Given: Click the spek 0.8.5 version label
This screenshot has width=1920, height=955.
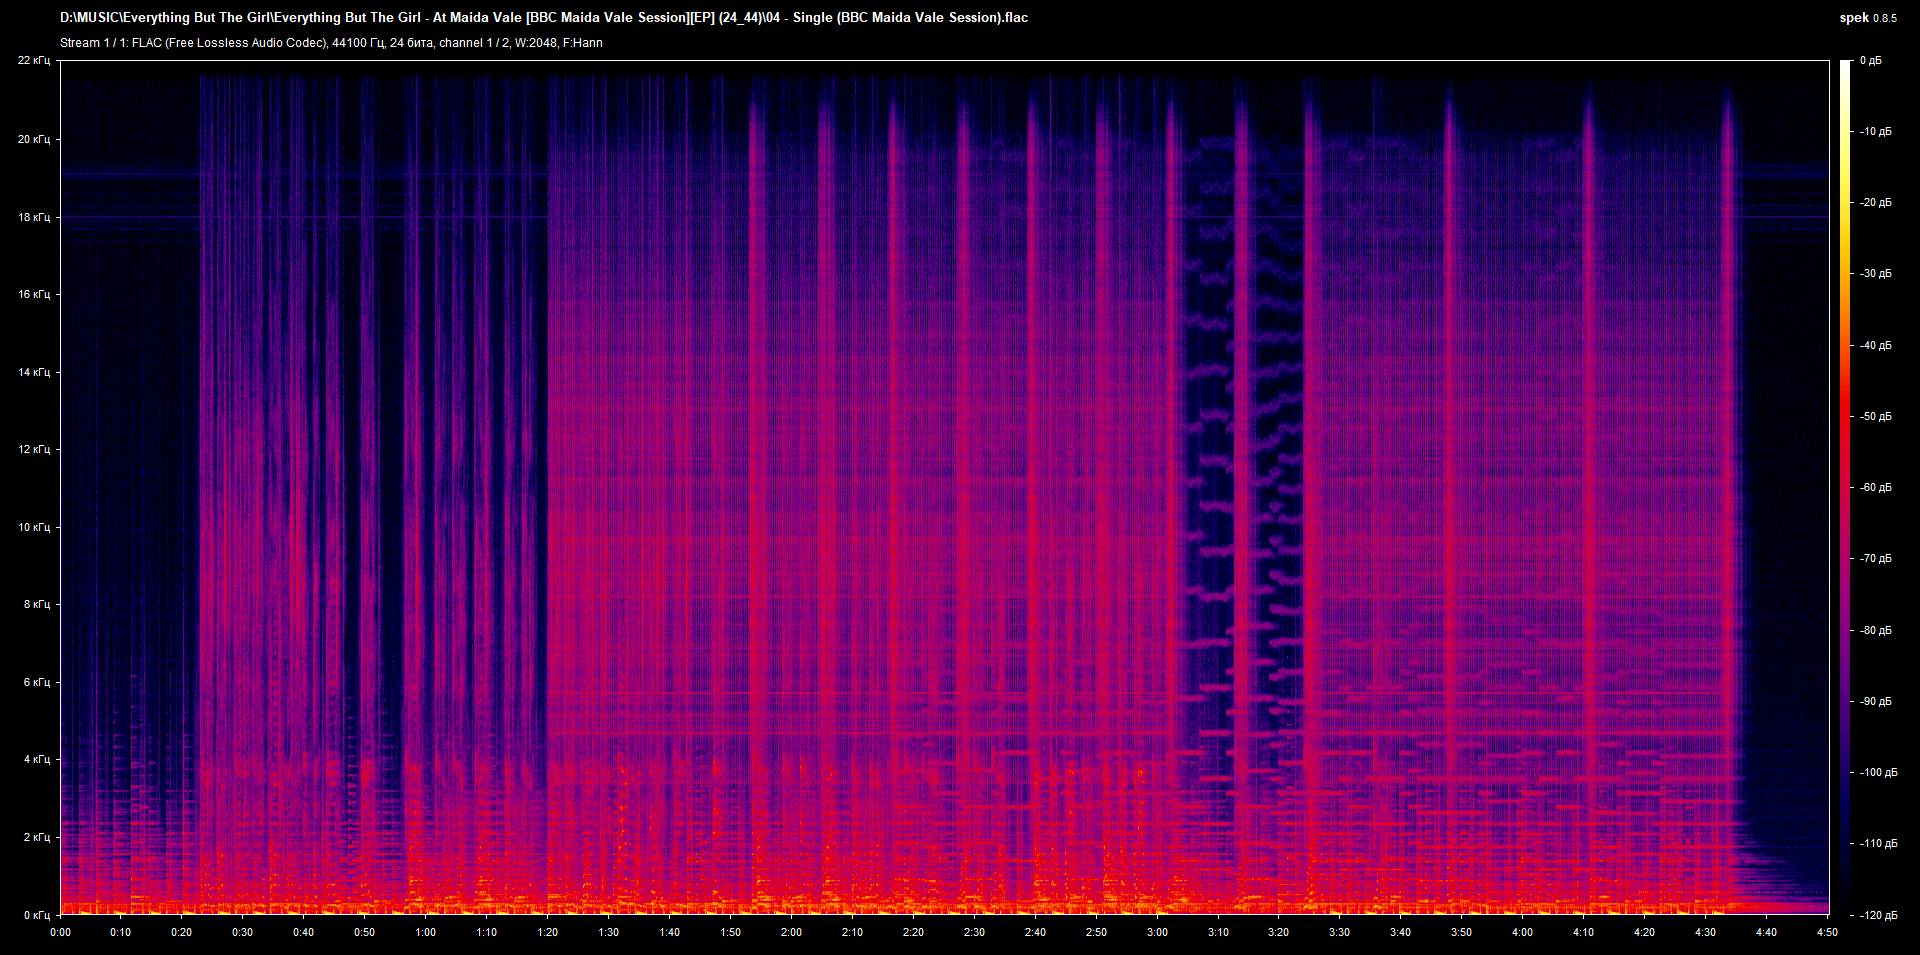Looking at the screenshot, I should pyautogui.click(x=1867, y=18).
